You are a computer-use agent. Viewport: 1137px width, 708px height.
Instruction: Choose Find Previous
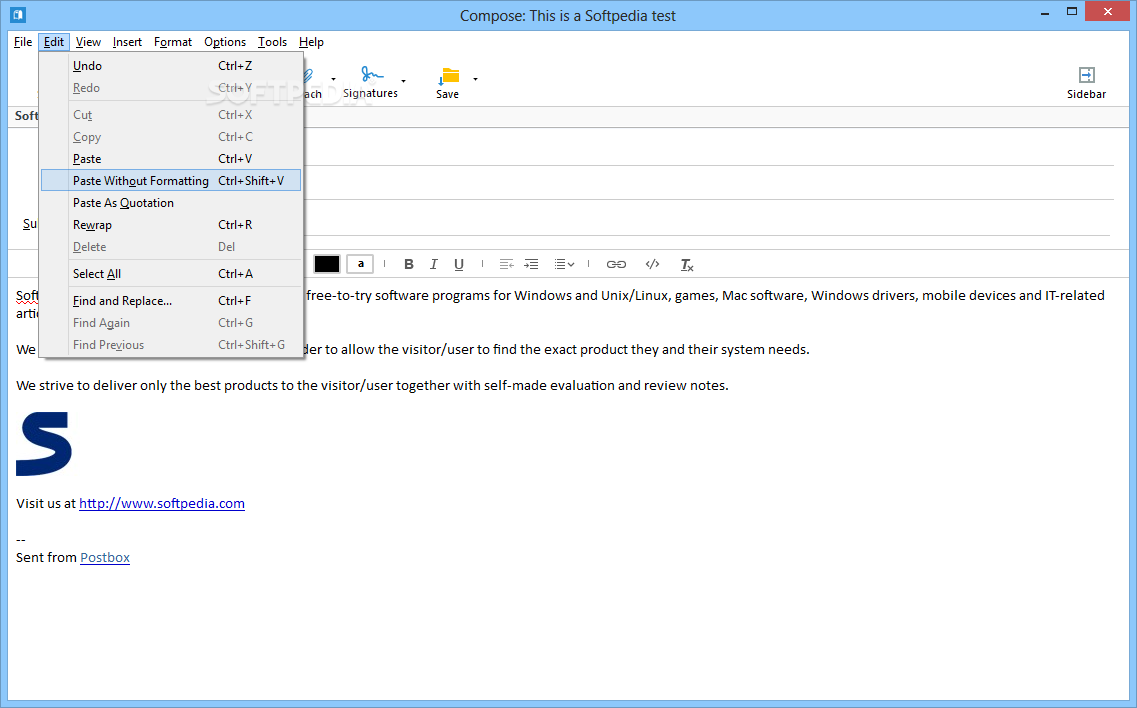(x=171, y=345)
